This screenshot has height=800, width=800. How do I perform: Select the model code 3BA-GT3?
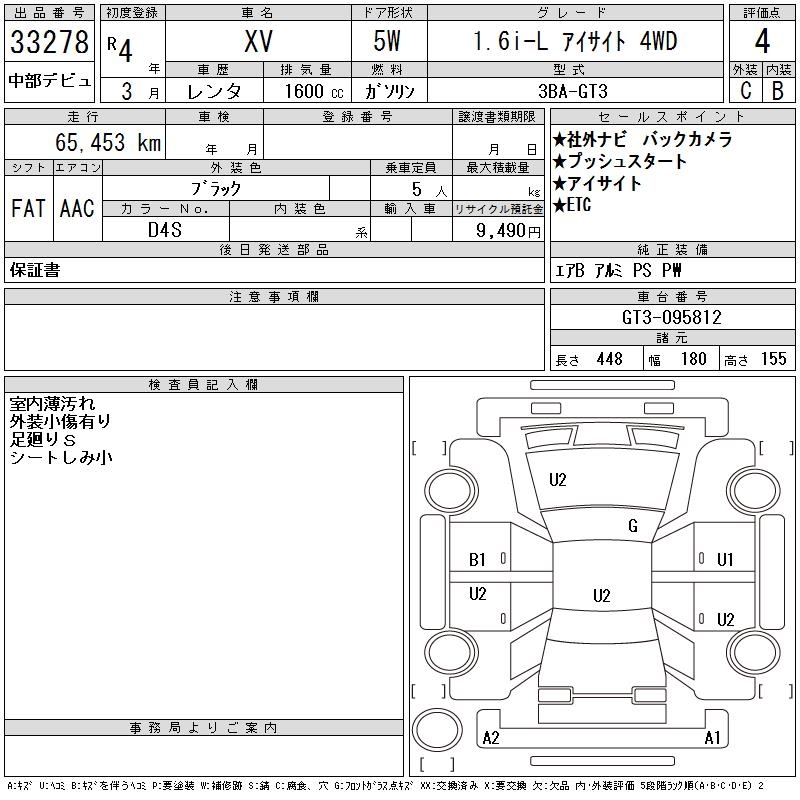point(573,91)
